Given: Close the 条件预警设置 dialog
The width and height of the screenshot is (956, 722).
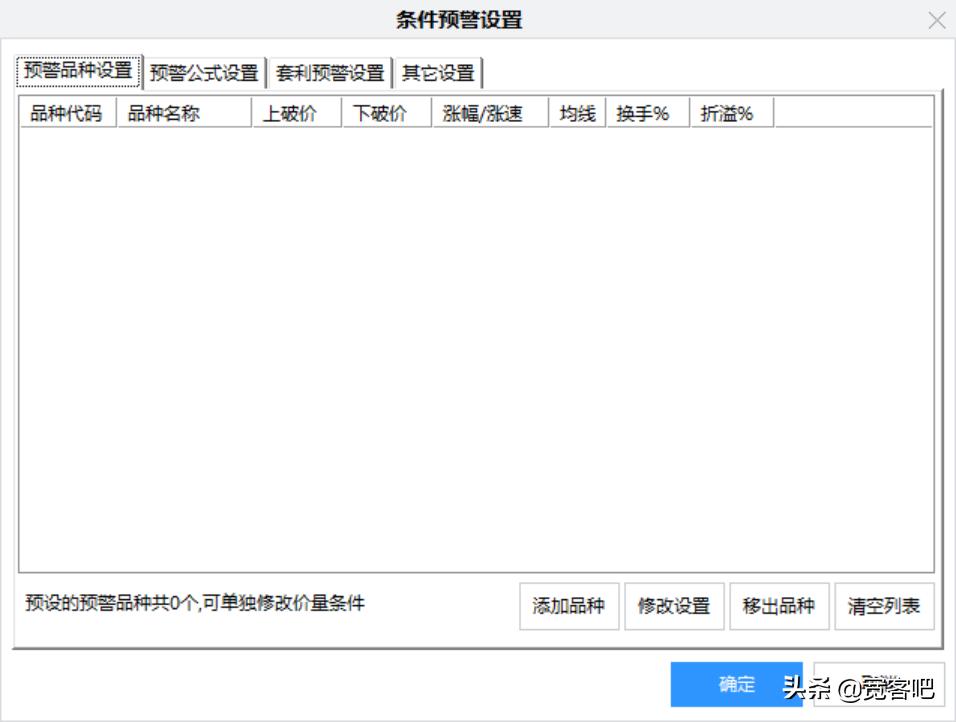Looking at the screenshot, I should (x=936, y=20).
